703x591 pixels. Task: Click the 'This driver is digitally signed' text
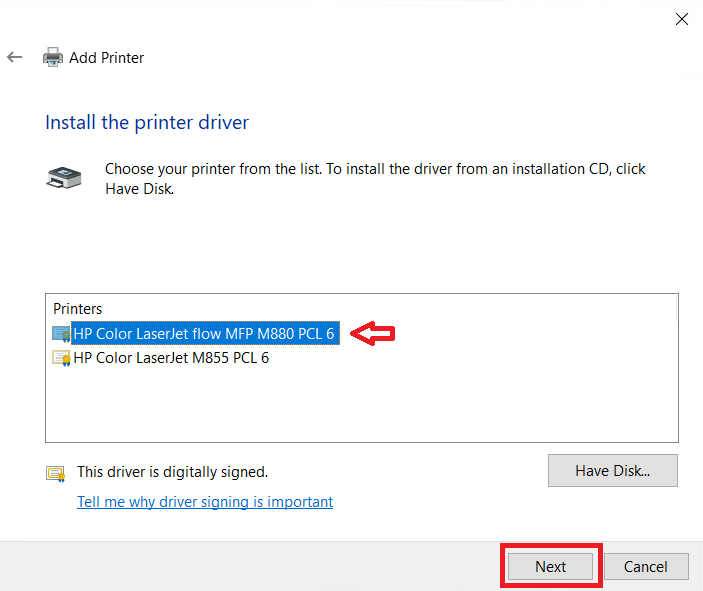[173, 472]
